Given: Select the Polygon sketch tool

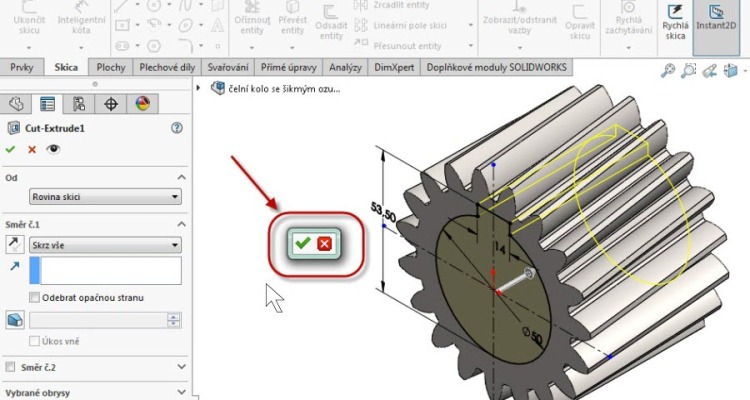Looking at the screenshot, I should point(154,46).
